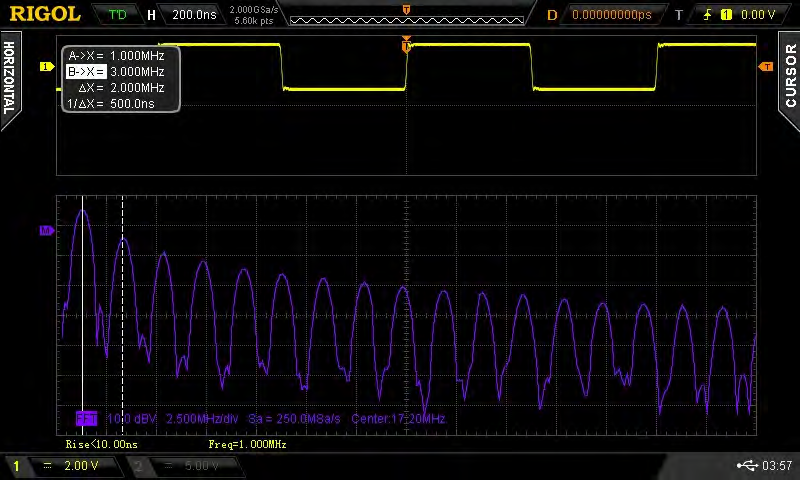Click the D delay label icon

click(552, 15)
